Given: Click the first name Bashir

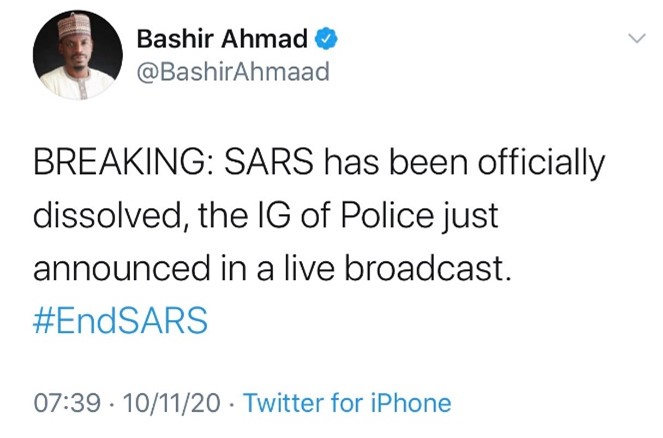Looking at the screenshot, I should pos(172,40).
